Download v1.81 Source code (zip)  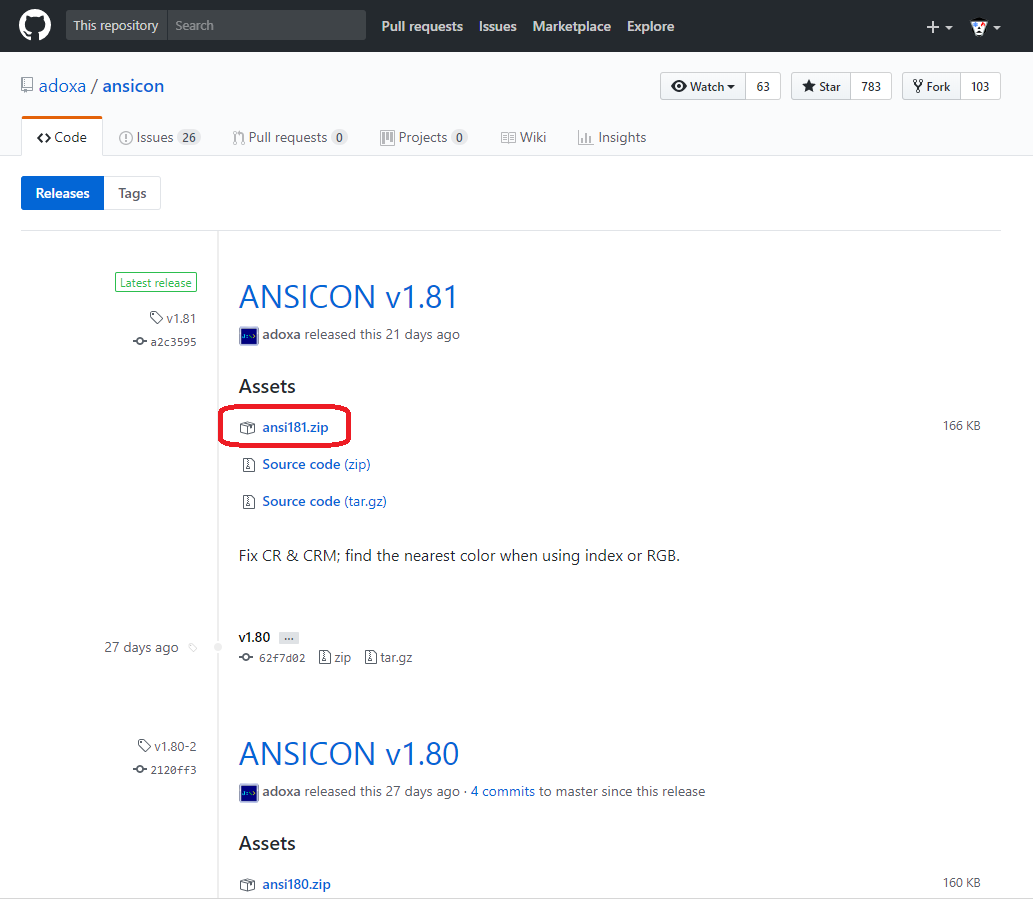click(316, 464)
